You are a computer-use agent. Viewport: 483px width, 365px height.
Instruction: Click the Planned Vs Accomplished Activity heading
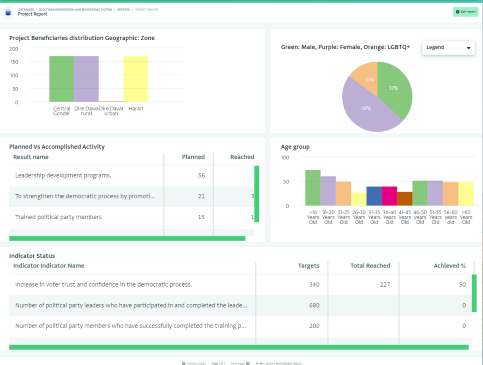pyautogui.click(x=57, y=147)
